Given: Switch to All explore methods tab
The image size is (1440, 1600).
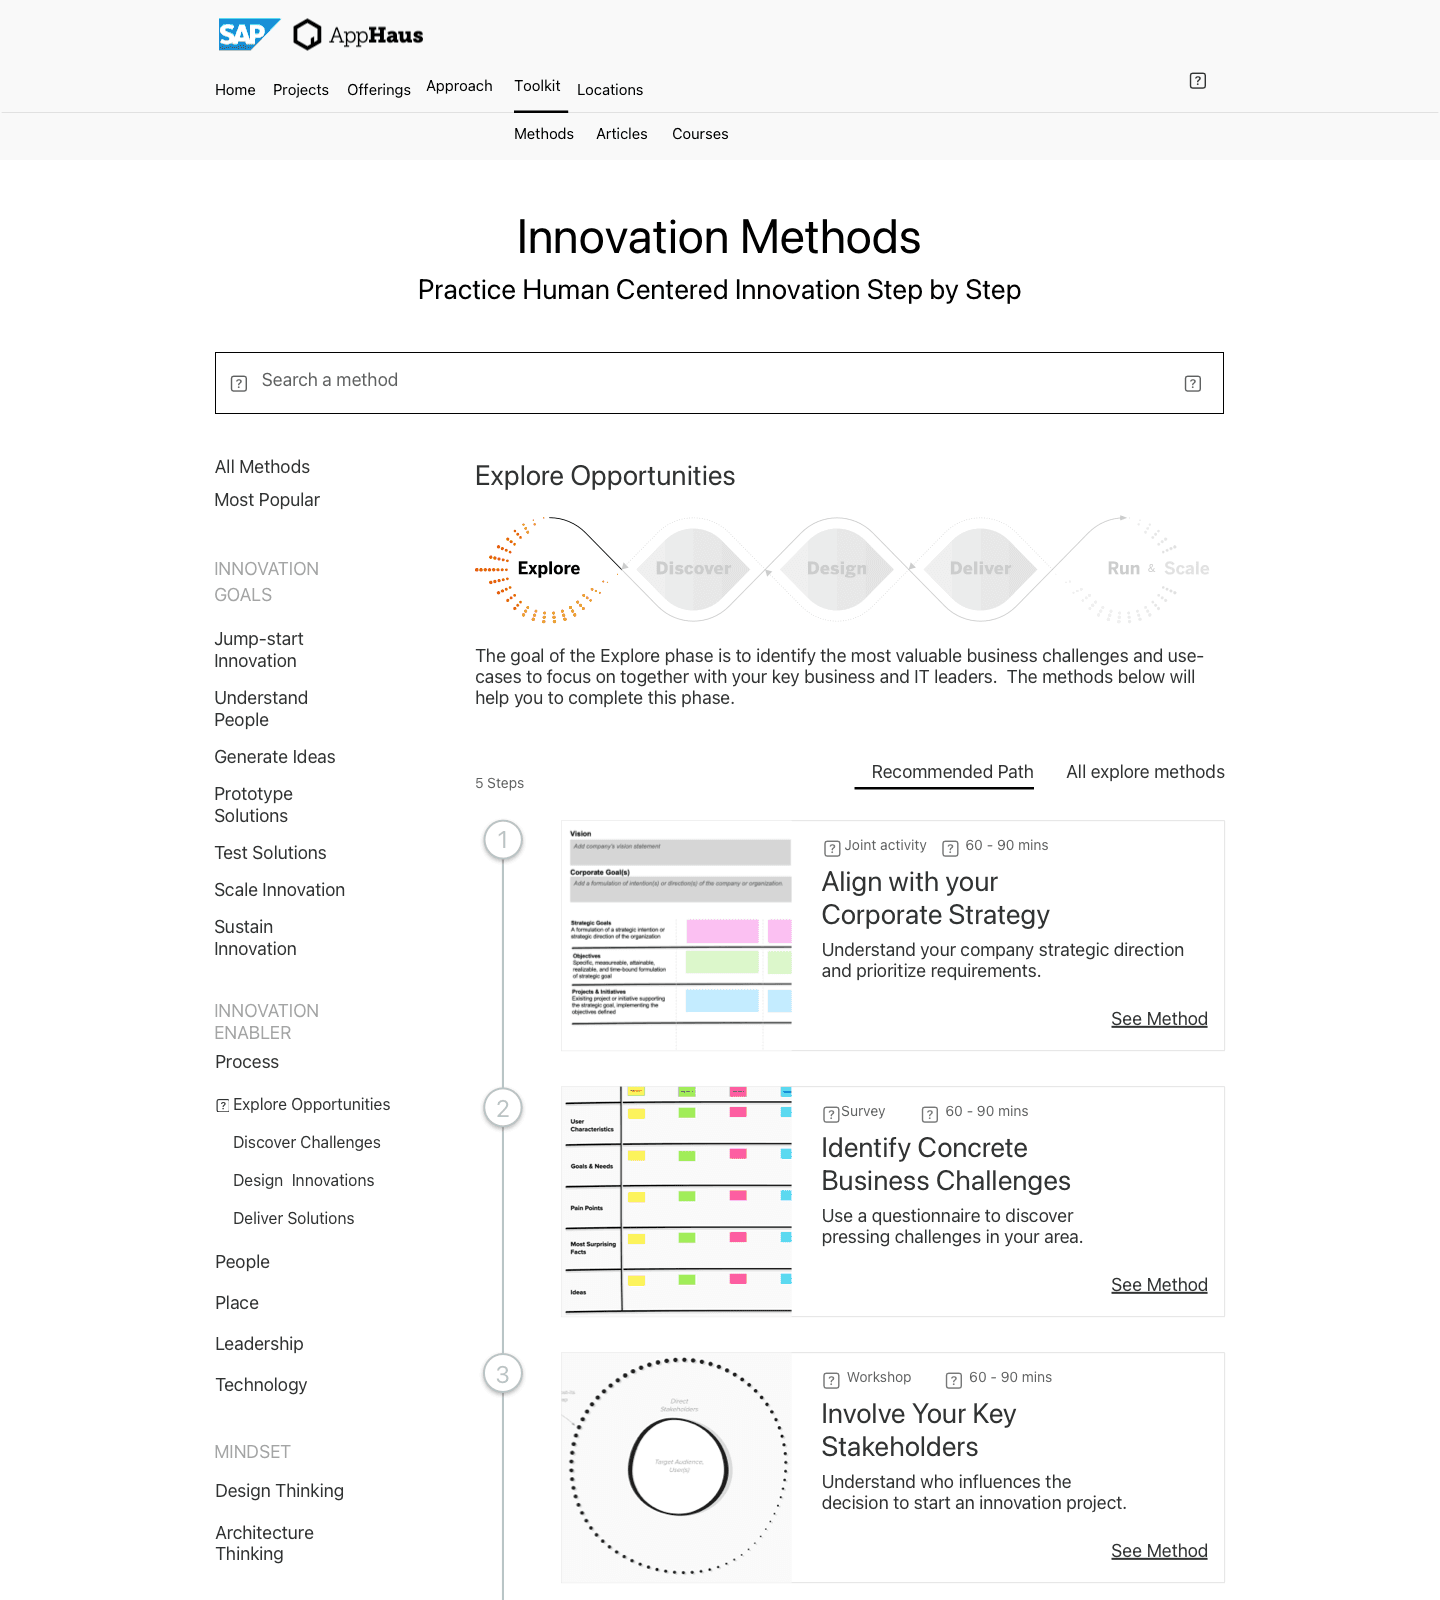Looking at the screenshot, I should coord(1145,772).
